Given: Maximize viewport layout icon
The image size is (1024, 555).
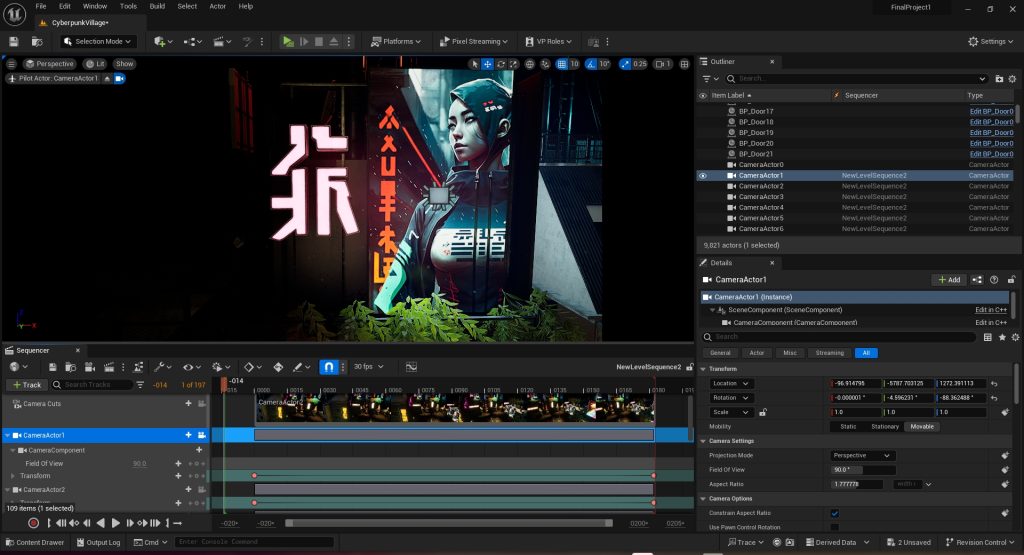Looking at the screenshot, I should click(684, 64).
